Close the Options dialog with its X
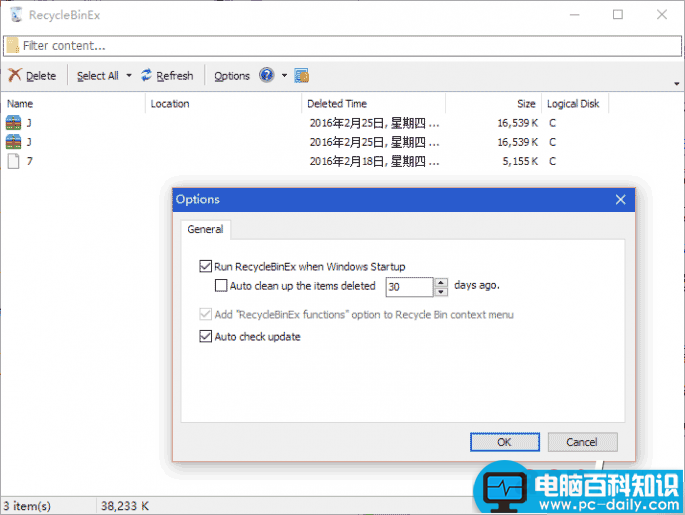 coord(620,199)
